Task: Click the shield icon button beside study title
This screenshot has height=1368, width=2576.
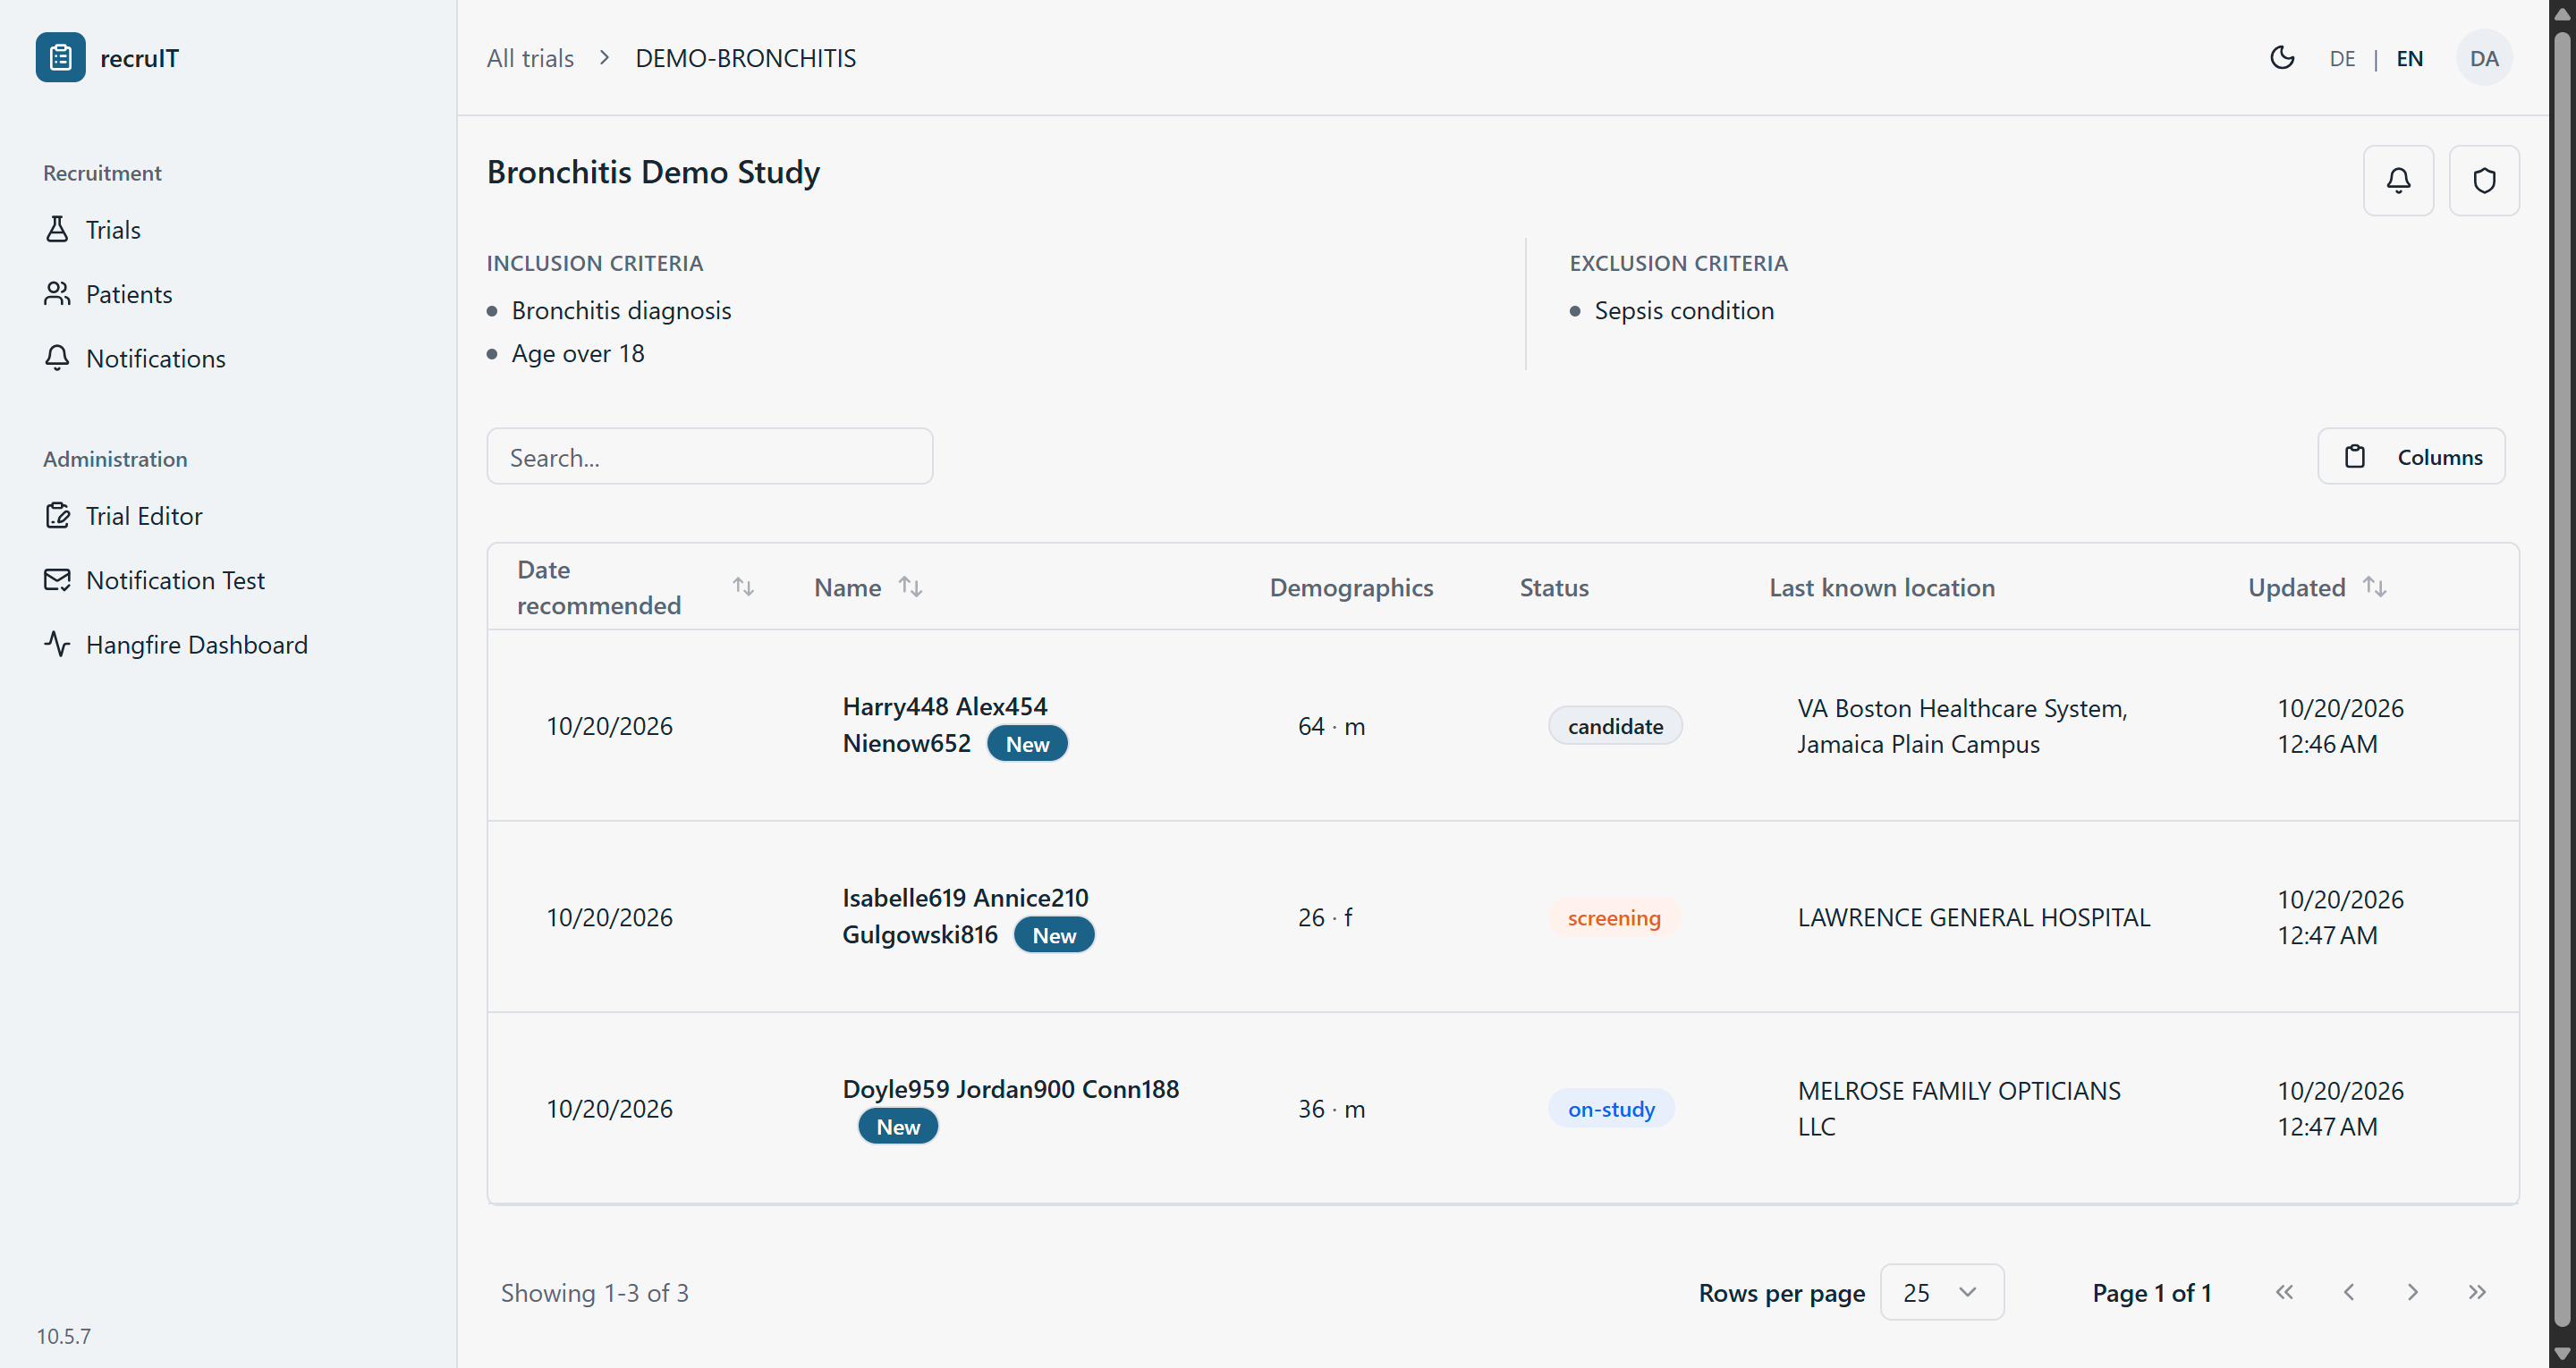Action: (2484, 180)
